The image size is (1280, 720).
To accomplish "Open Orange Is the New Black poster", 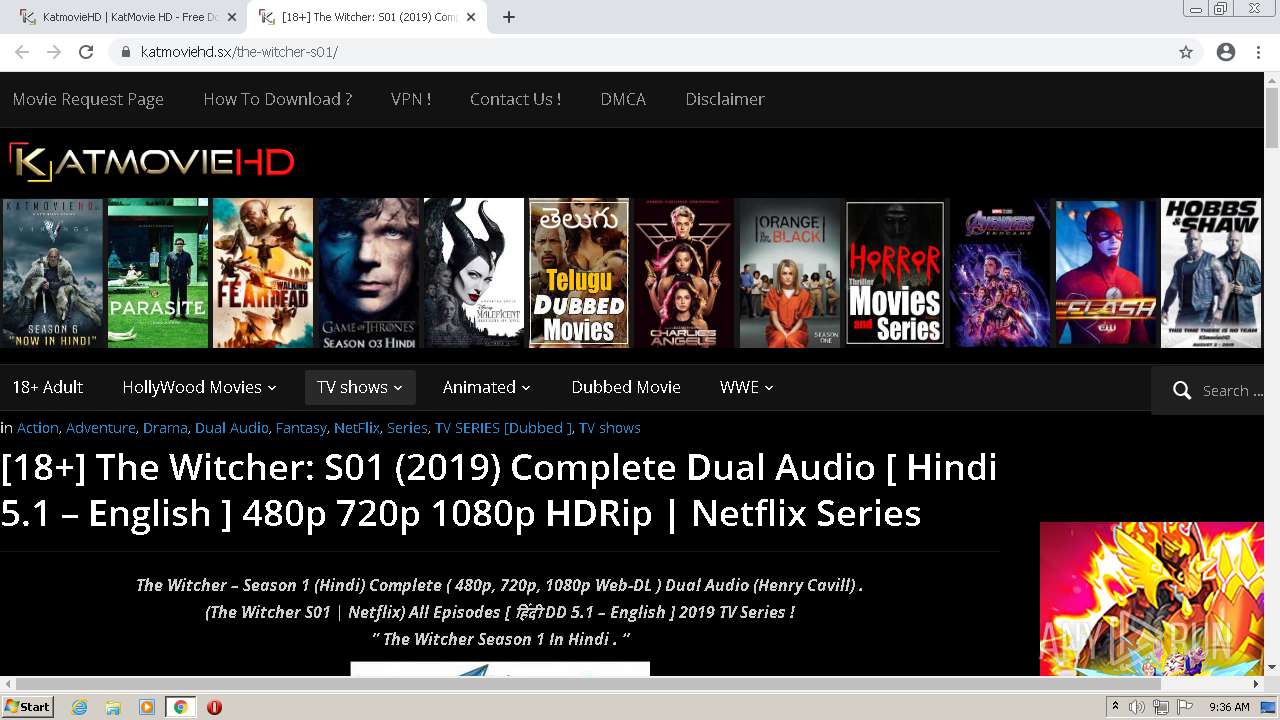I will [x=790, y=273].
